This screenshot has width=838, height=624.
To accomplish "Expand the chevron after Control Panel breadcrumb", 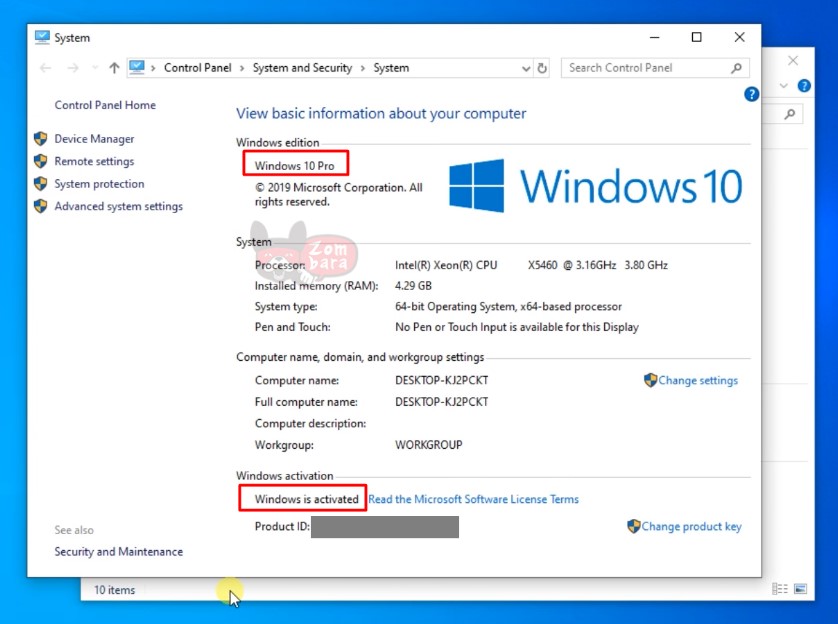I will [242, 68].
